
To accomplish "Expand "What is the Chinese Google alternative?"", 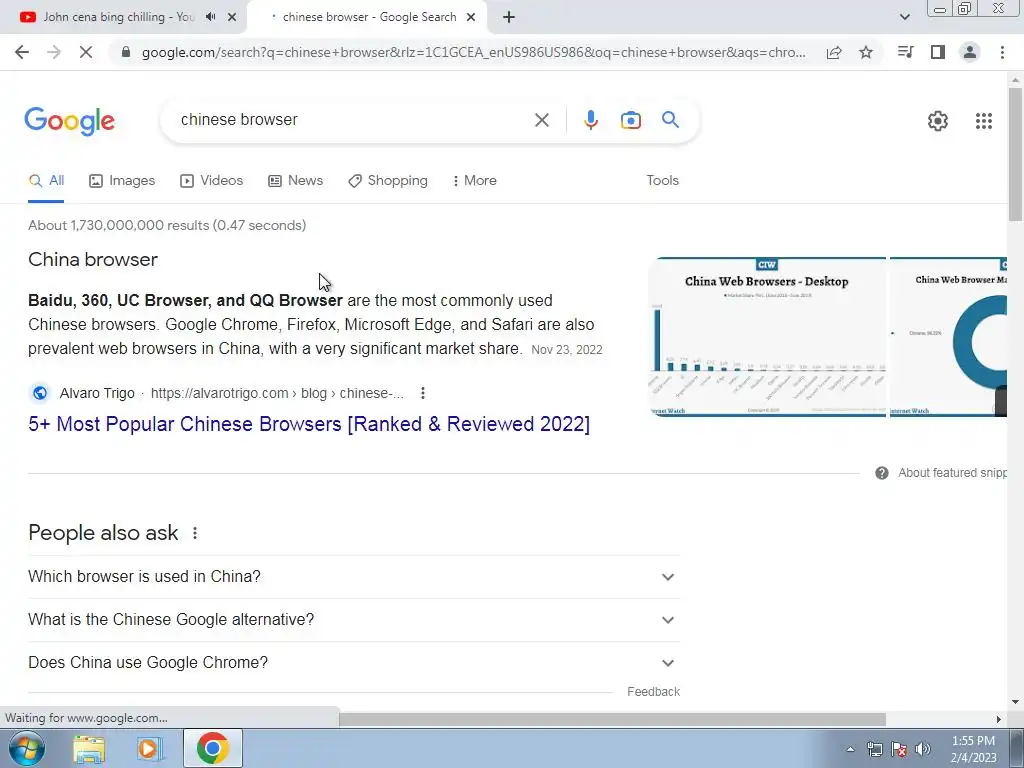I will pos(354,620).
